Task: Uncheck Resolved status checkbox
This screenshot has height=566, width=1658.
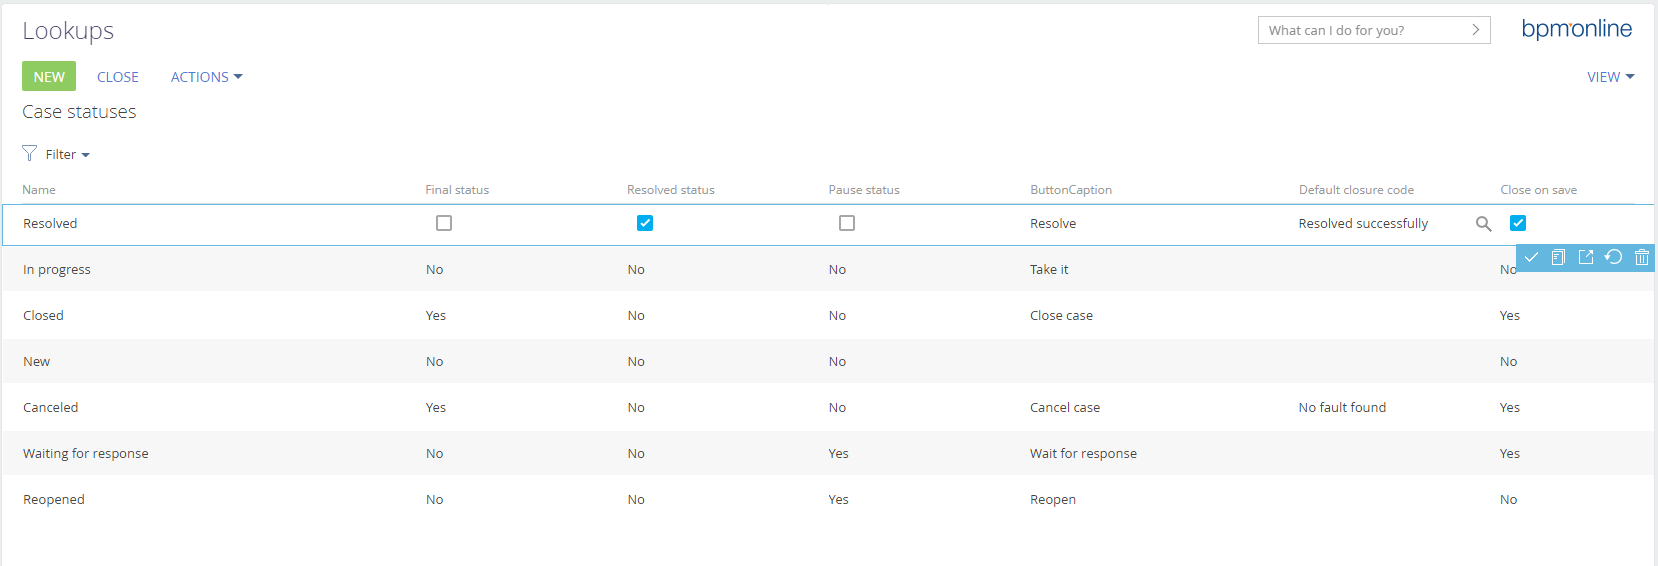Action: 645,223
